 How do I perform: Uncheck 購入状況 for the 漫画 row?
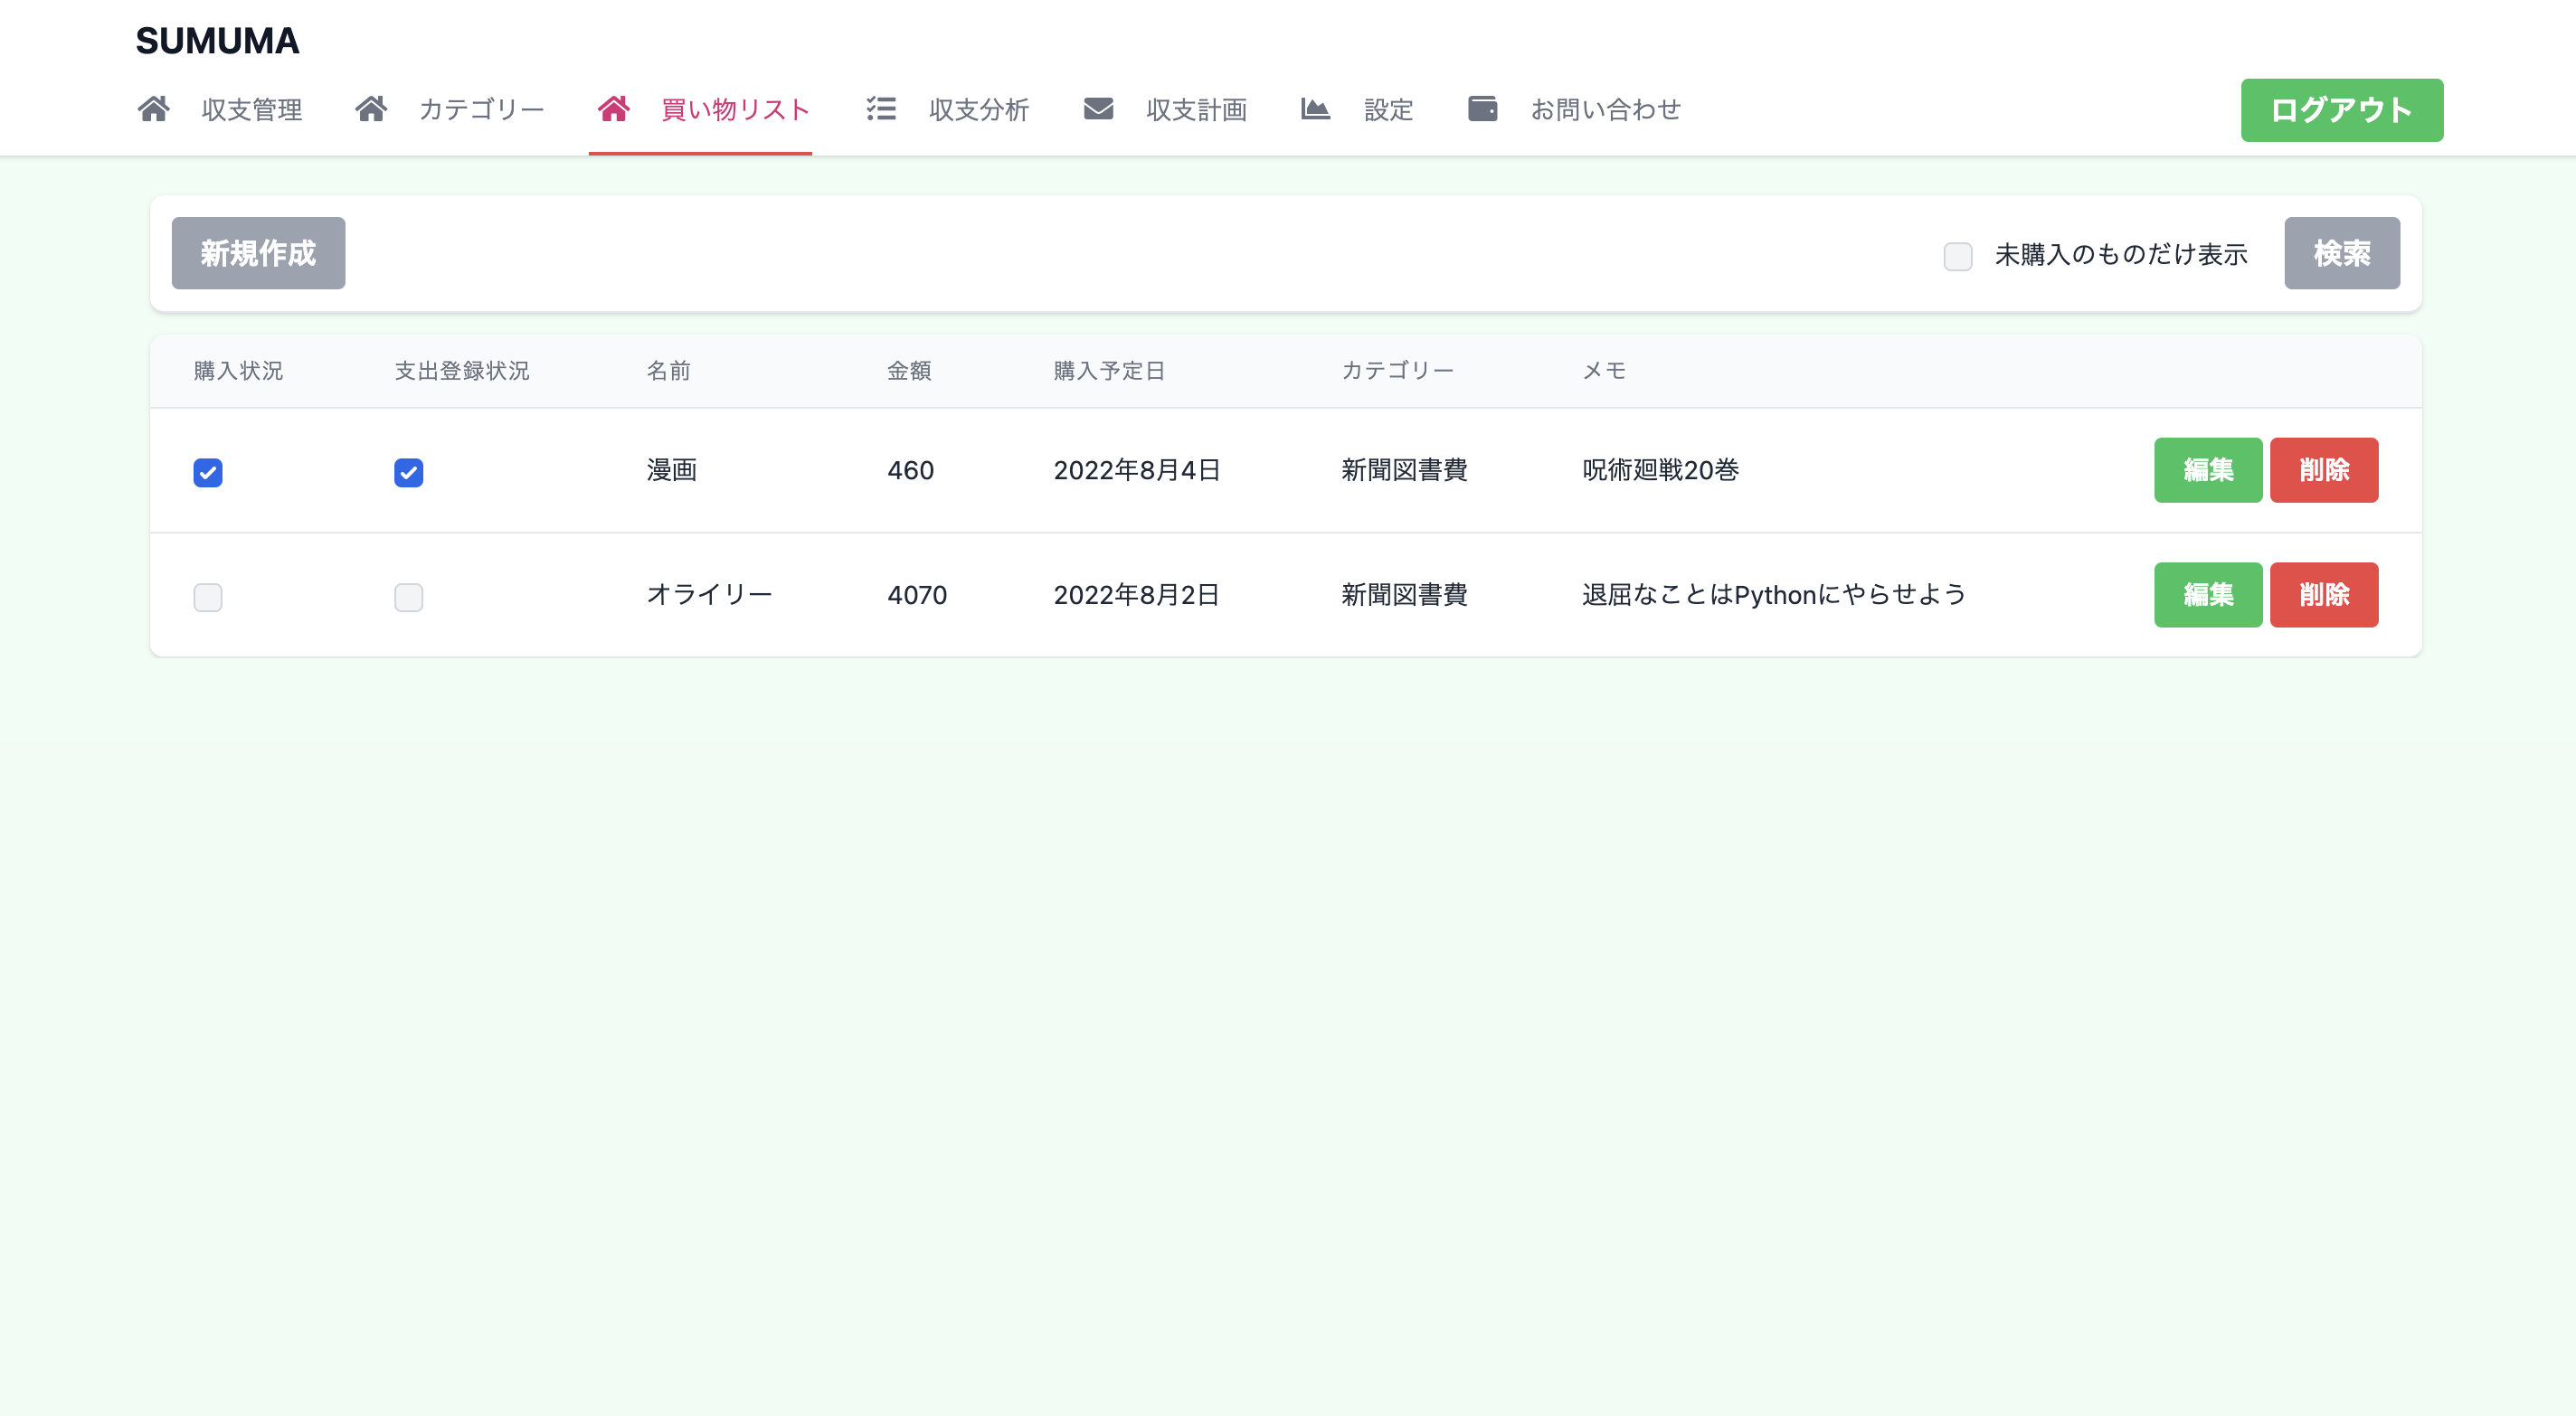208,472
